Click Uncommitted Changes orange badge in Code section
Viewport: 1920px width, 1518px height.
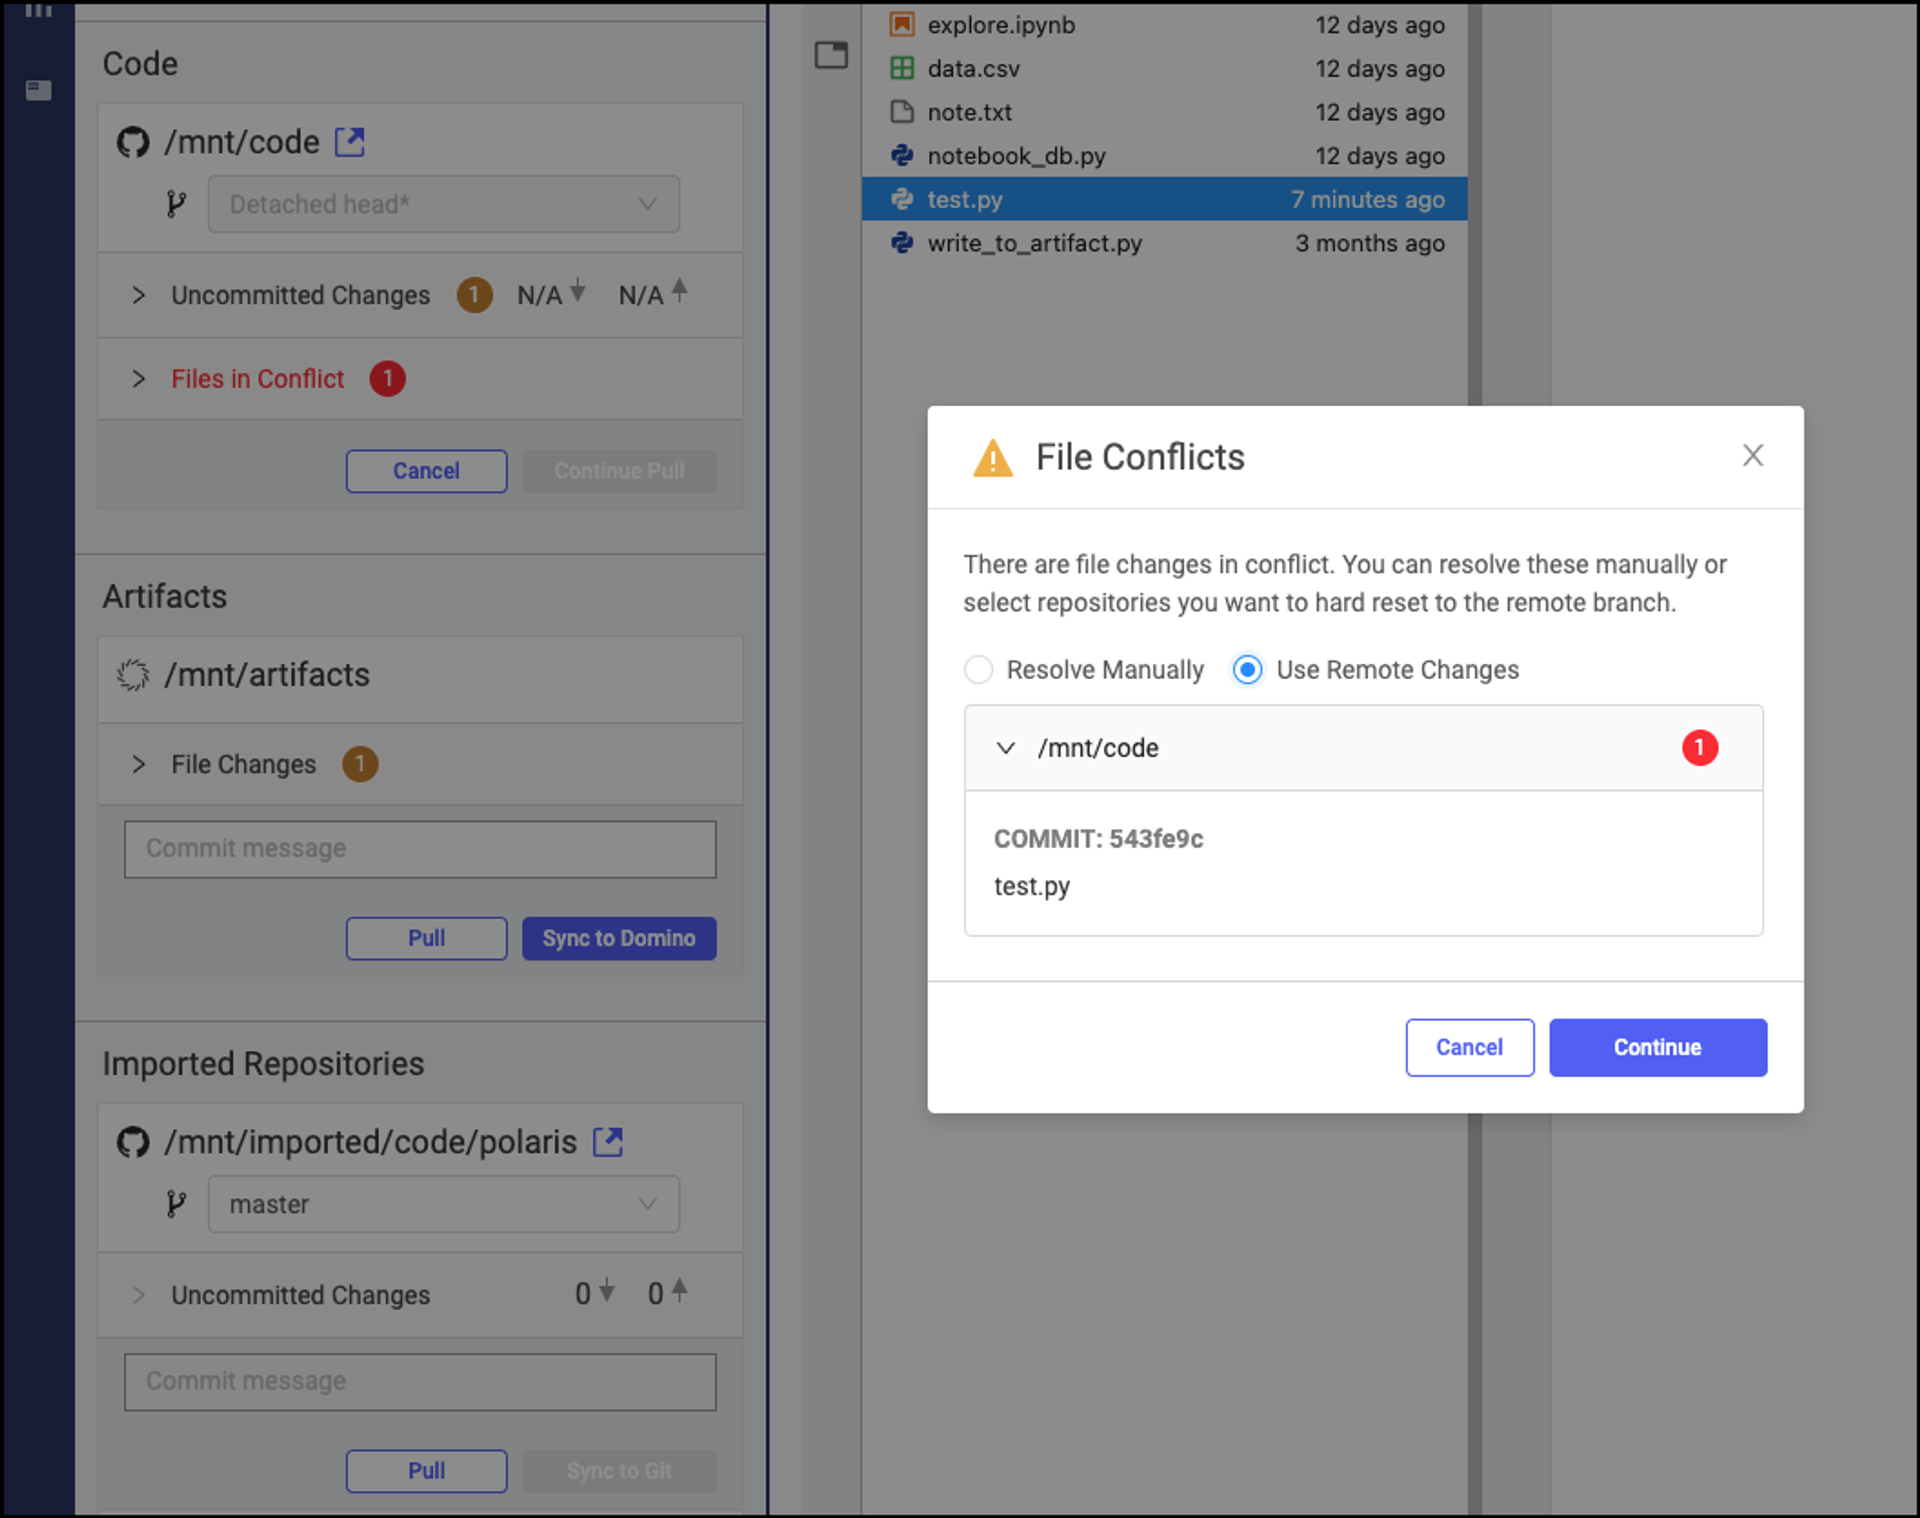(474, 295)
